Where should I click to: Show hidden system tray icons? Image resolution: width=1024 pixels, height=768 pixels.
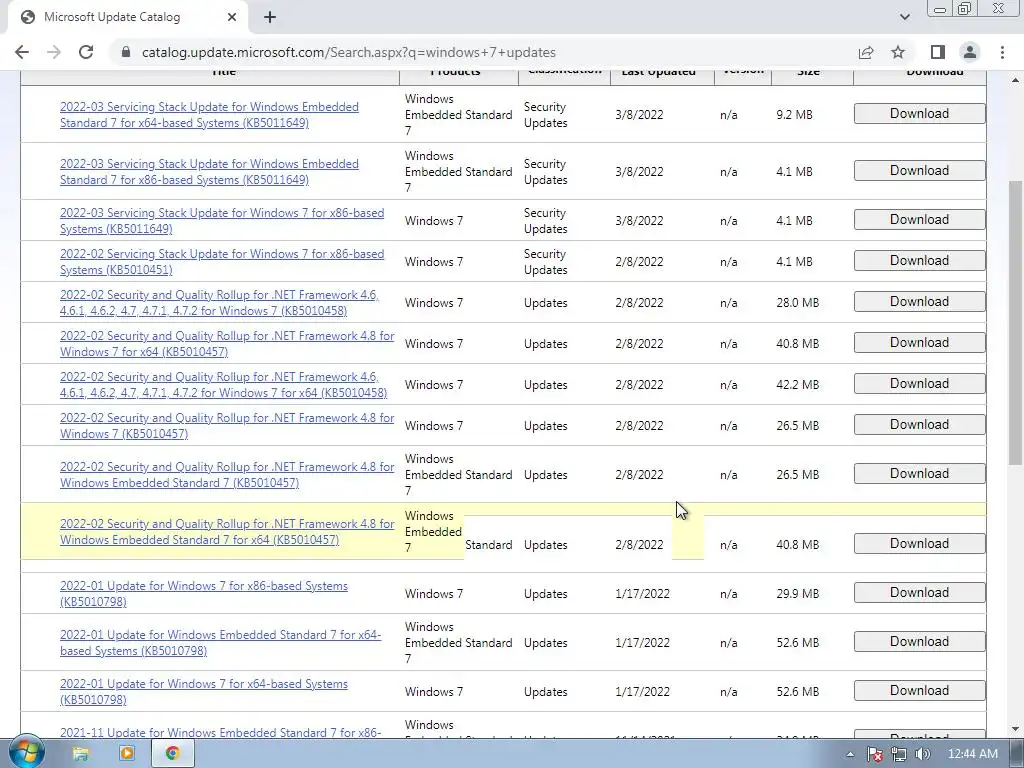coord(850,754)
